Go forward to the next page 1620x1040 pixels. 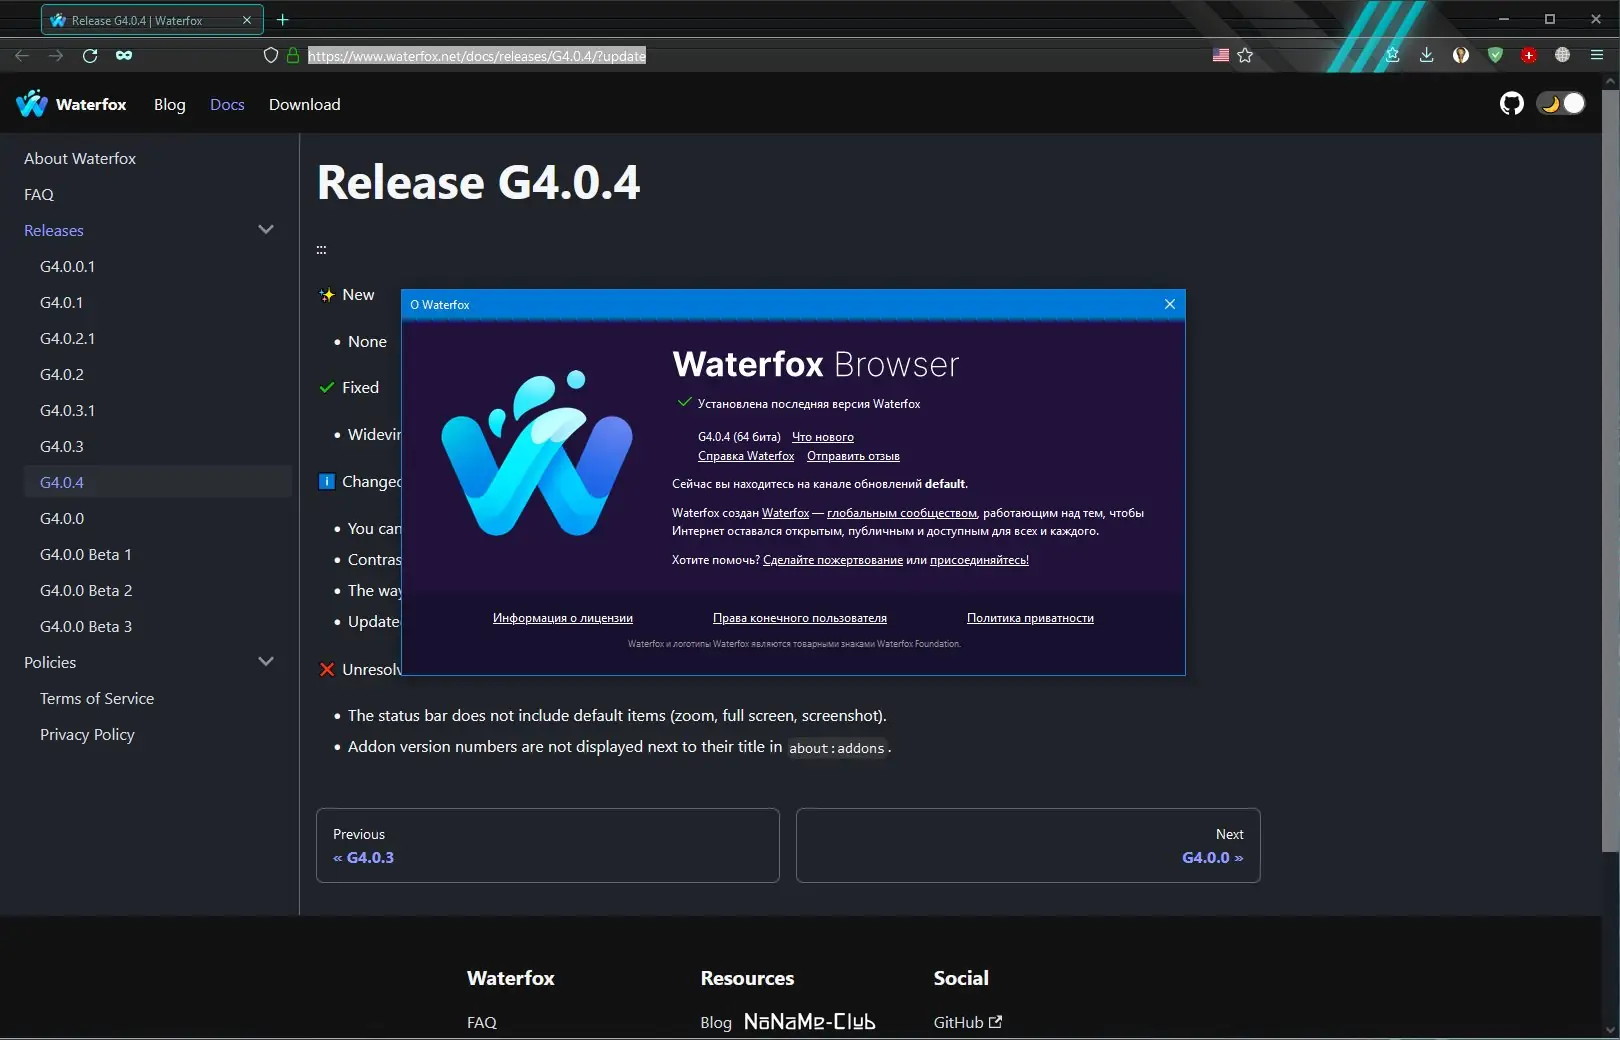(x=56, y=56)
